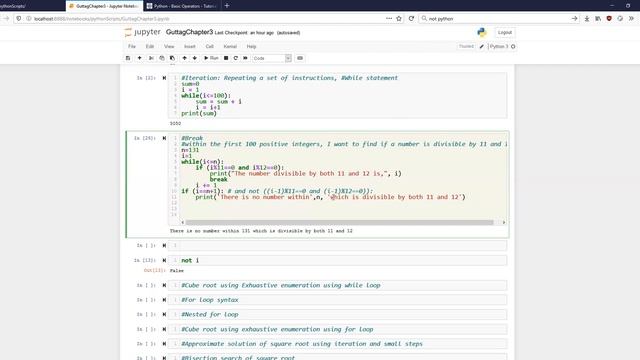Click the Jupyter logo
The width and height of the screenshot is (640, 360).
coord(142,32)
